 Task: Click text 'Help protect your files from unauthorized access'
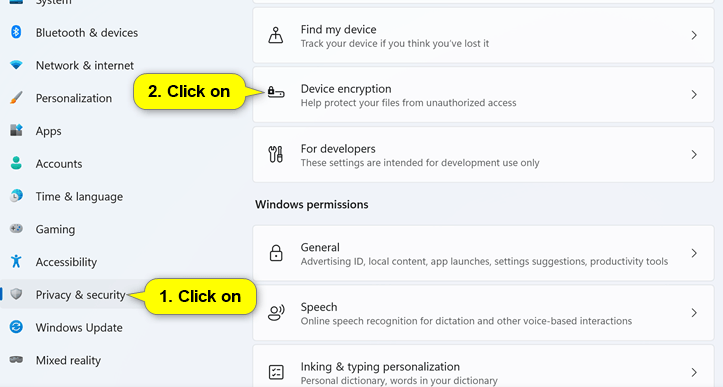(x=409, y=102)
